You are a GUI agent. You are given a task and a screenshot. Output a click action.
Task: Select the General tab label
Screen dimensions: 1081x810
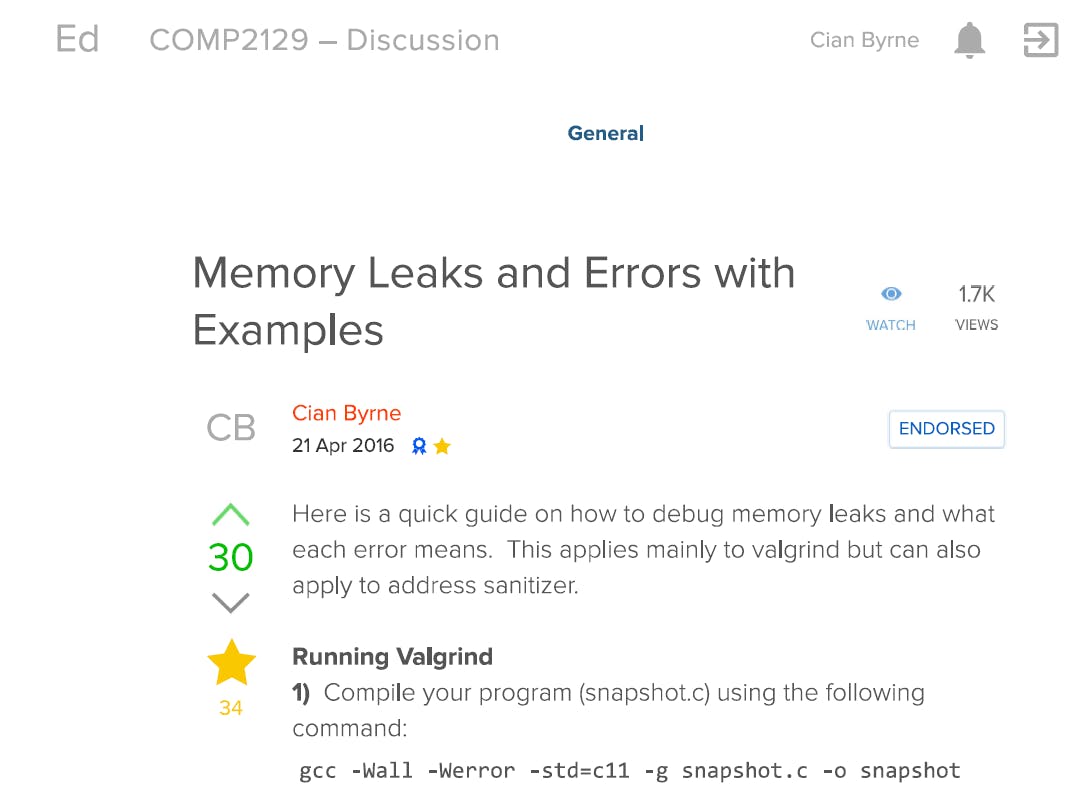[x=605, y=133]
